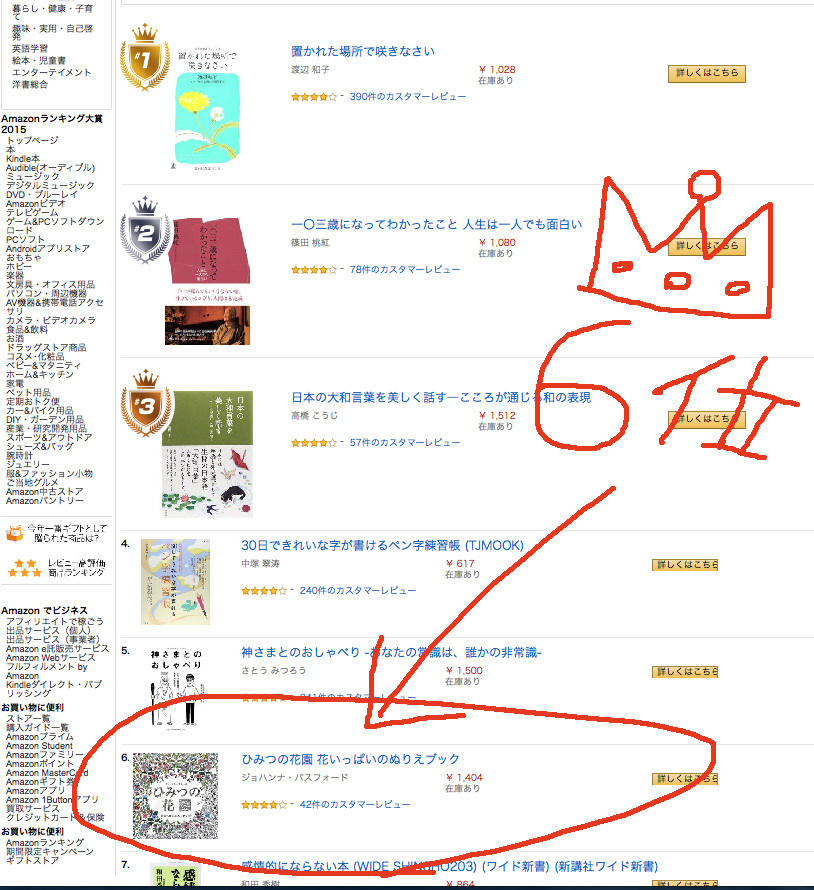Click the bronze #3 rank badge
The image size is (814, 890).
(x=146, y=404)
